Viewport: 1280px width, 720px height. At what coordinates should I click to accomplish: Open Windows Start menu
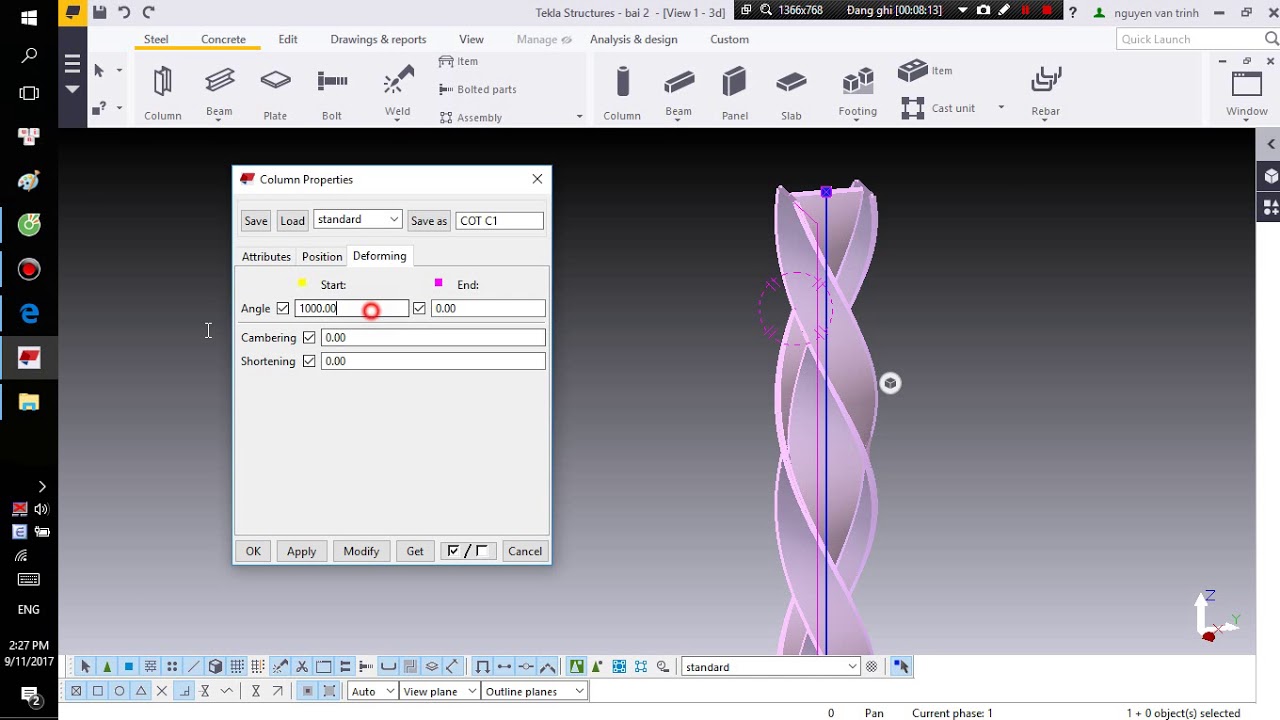29,18
